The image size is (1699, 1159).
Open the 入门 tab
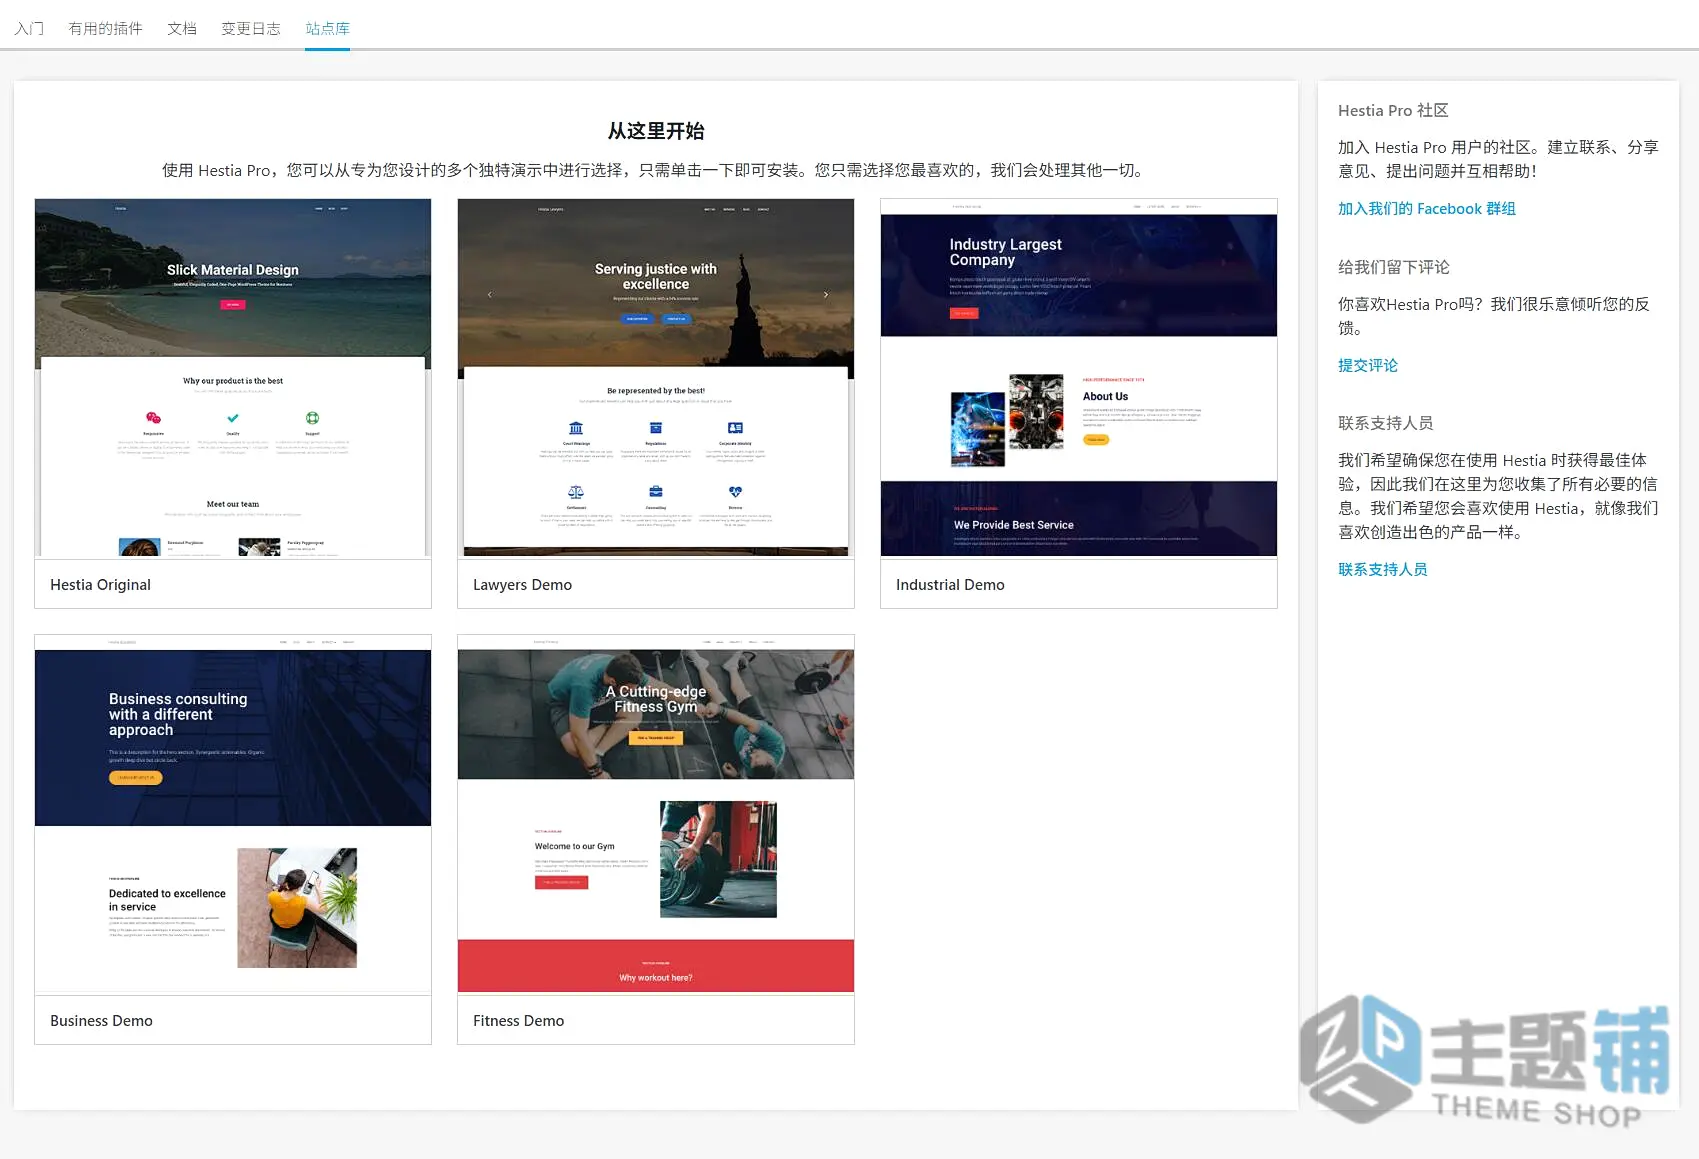[29, 28]
